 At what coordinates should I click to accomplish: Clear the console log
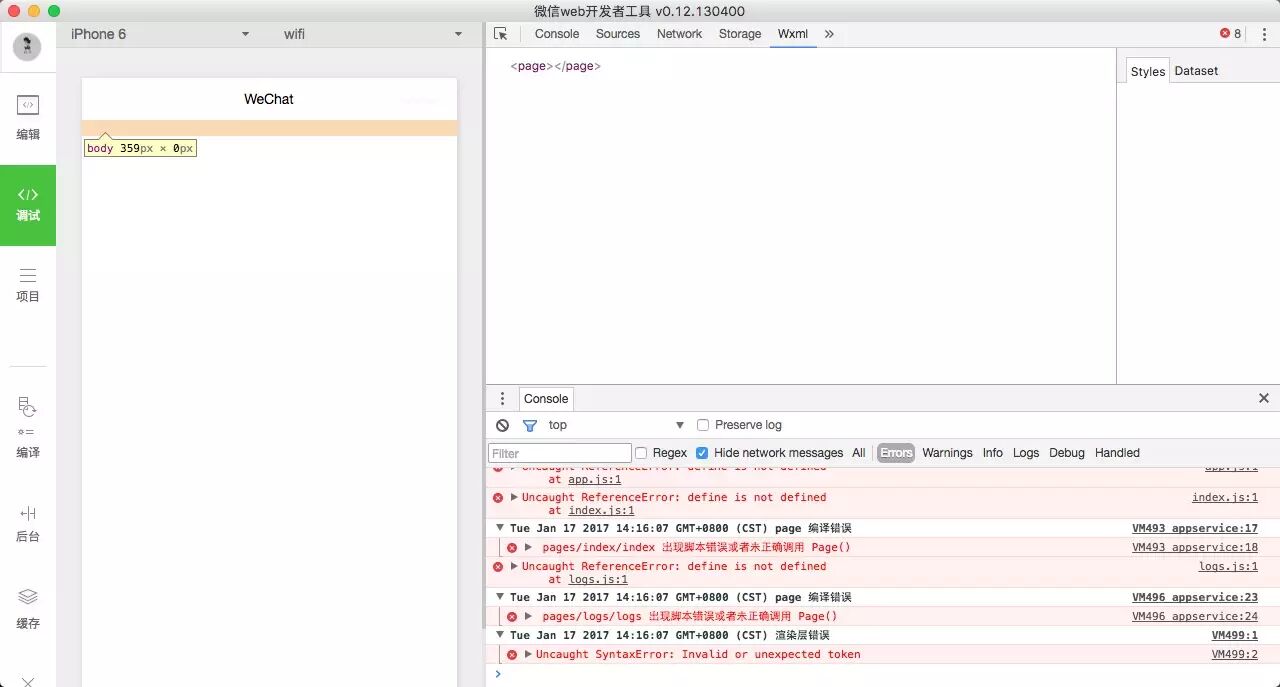(502, 425)
